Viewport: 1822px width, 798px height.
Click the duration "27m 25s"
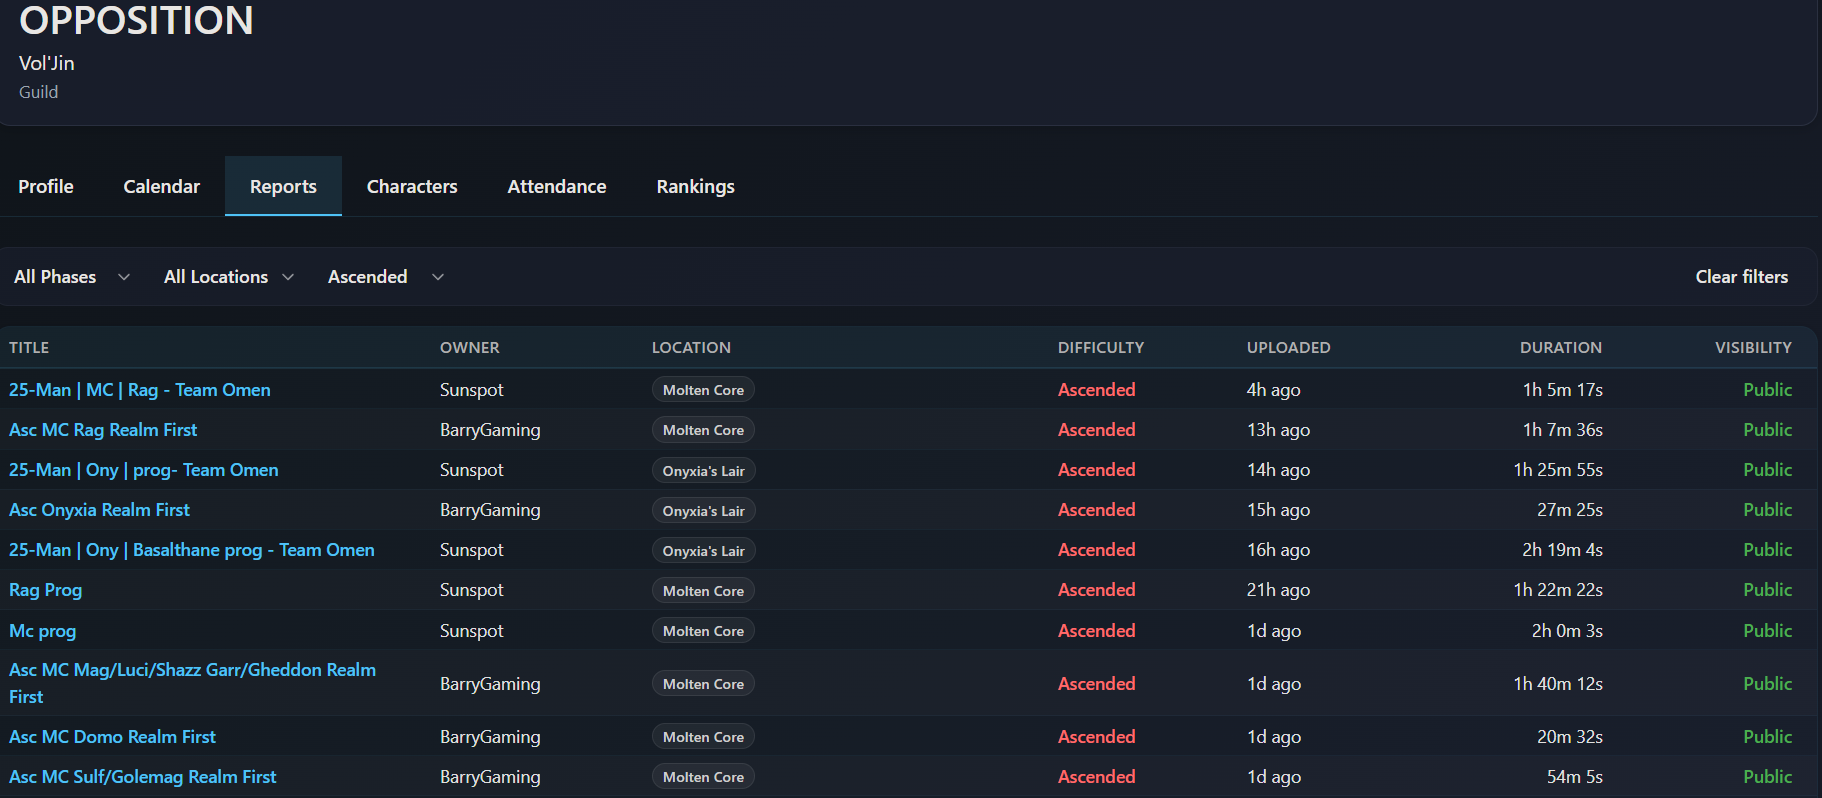click(1570, 510)
